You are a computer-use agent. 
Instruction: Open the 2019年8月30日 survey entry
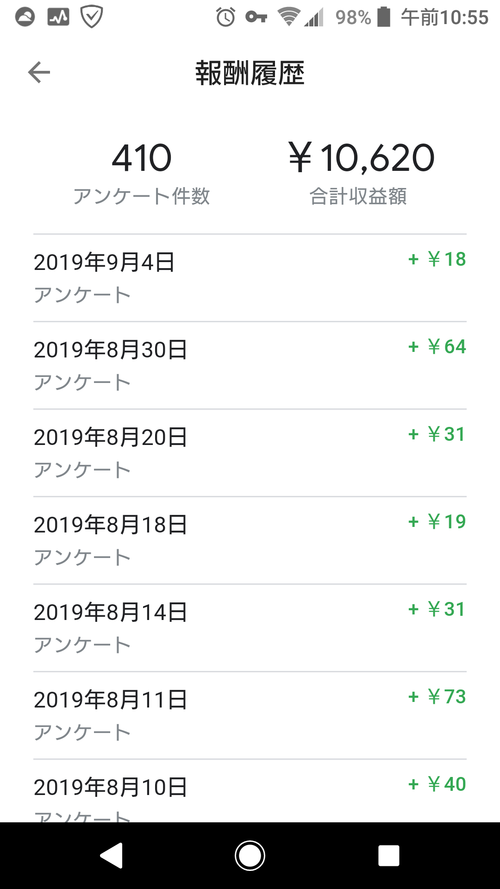click(250, 365)
